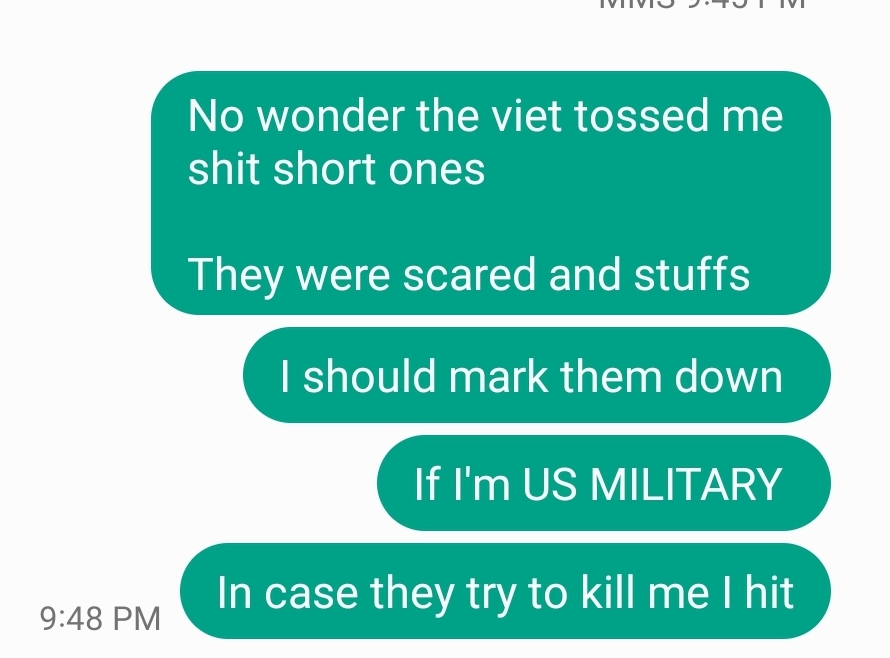
Task: Click the word 'should' in the second bubble
Action: tap(370, 376)
